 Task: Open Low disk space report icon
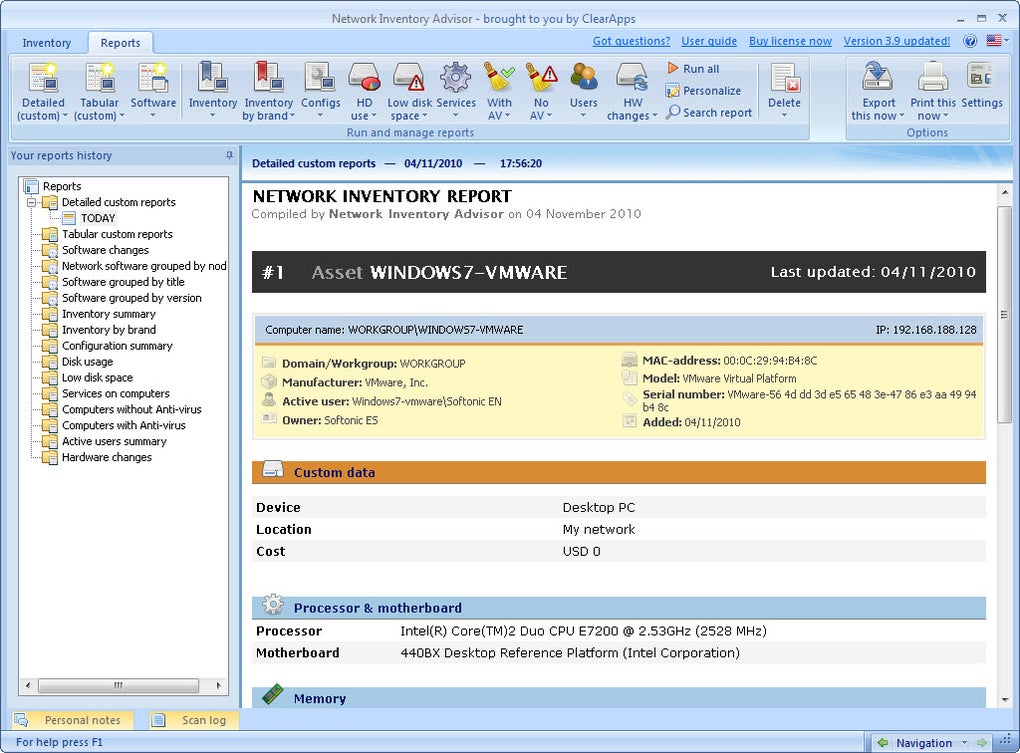(409, 77)
